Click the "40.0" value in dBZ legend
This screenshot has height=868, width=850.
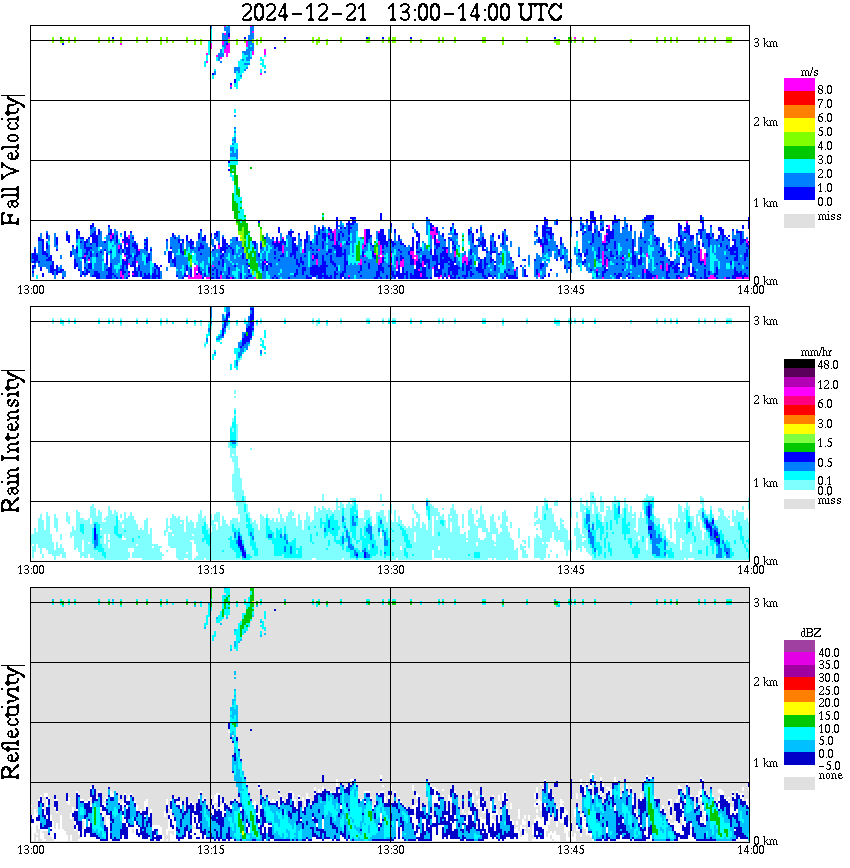828,653
